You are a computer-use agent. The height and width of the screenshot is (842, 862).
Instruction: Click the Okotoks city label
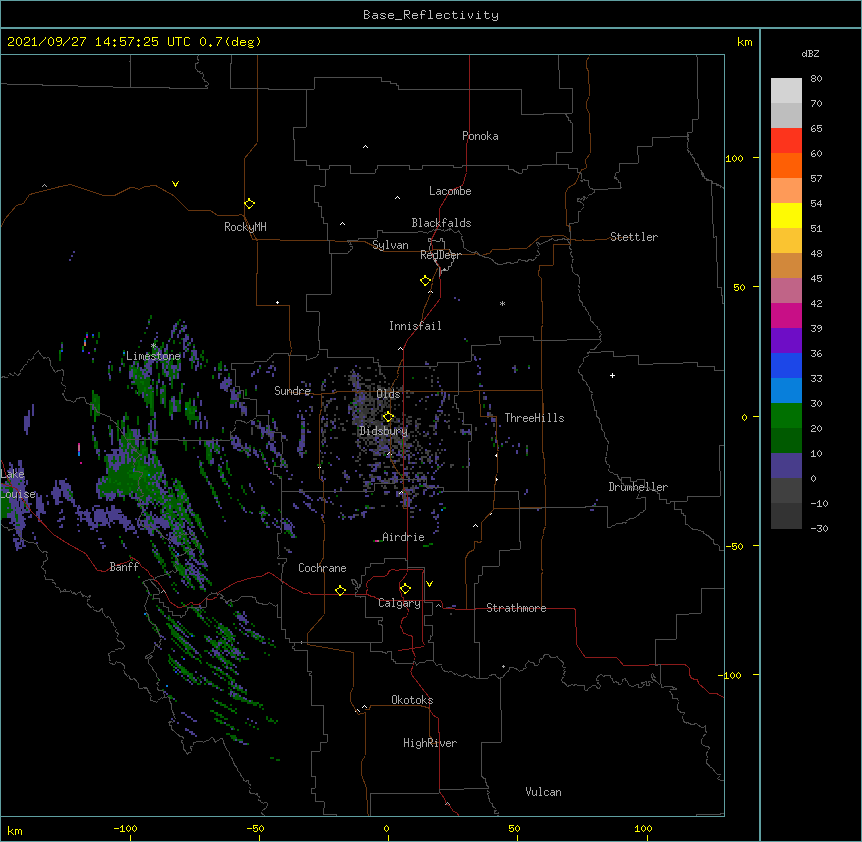click(412, 700)
